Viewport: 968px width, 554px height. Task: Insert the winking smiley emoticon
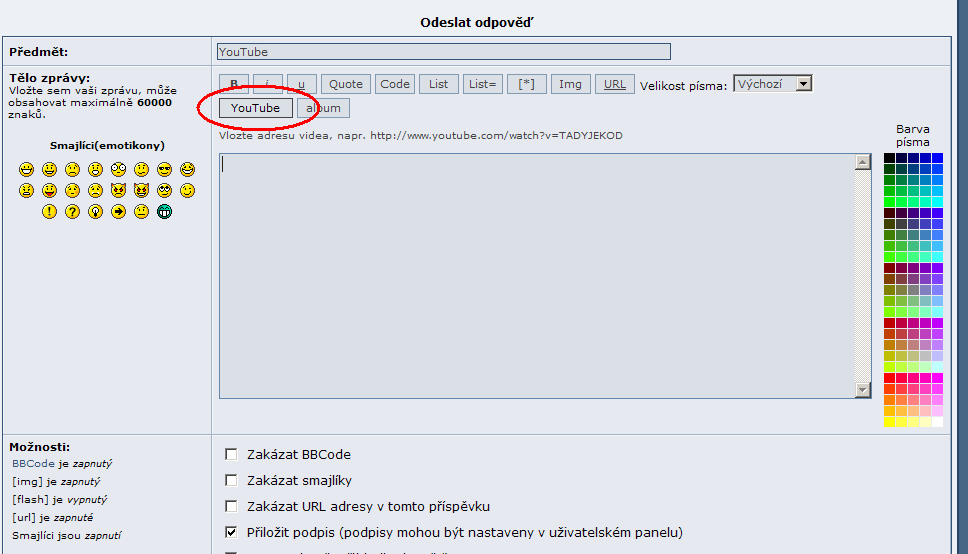coord(187,190)
